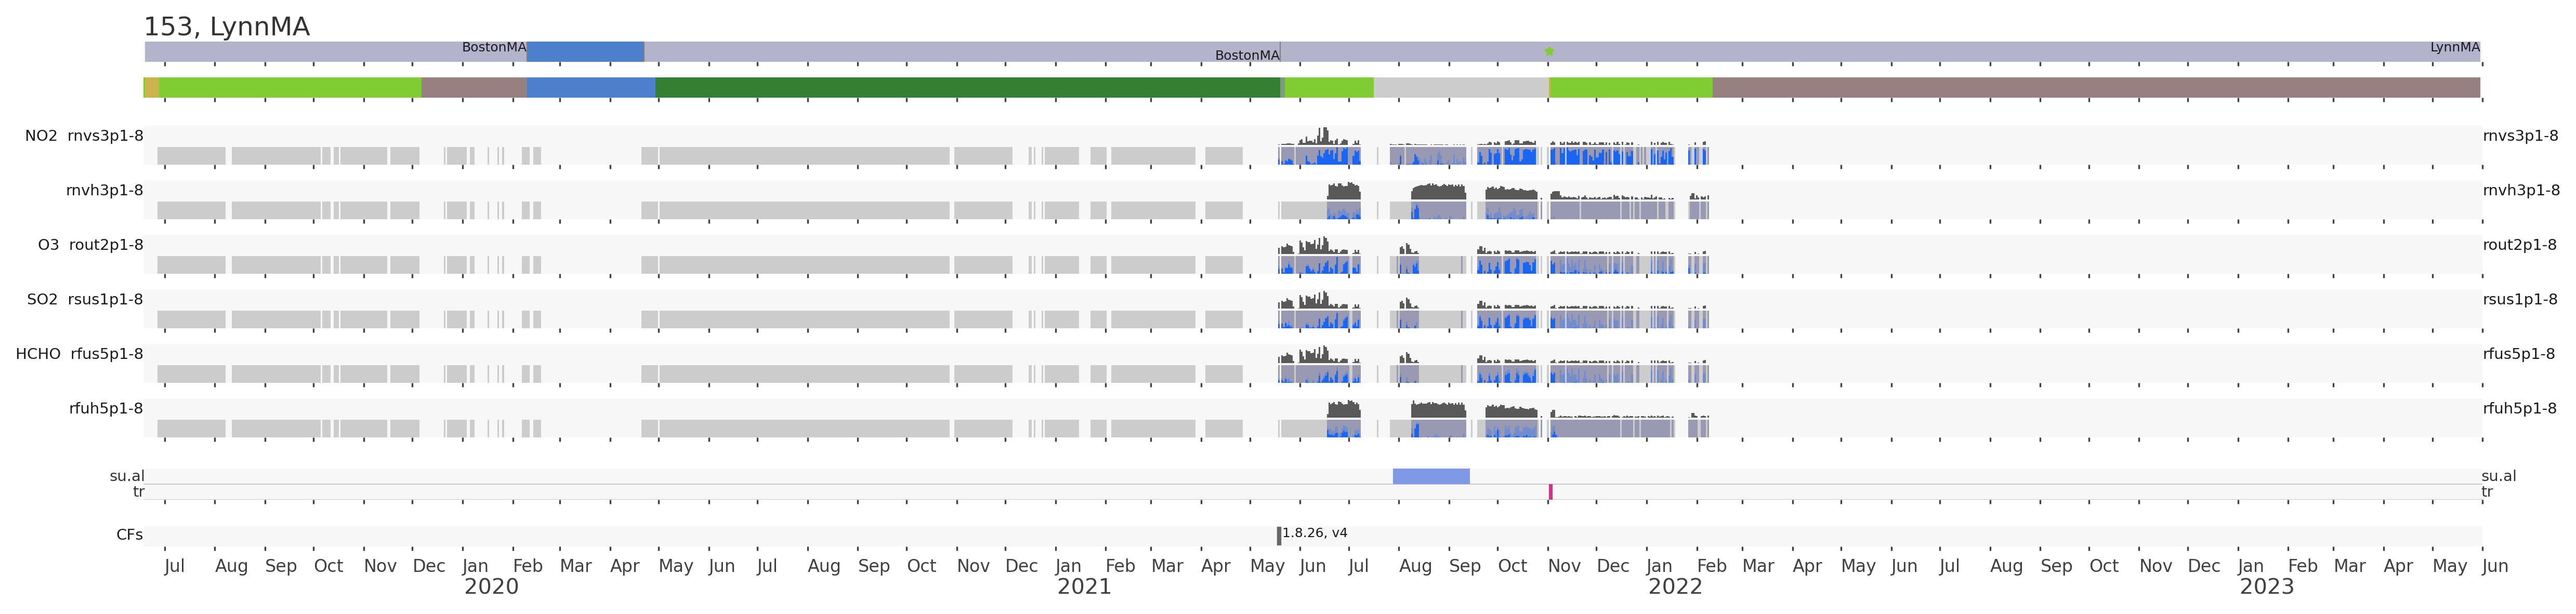
Task: Click the chart title 153, LynnMA
Action: pos(226,27)
